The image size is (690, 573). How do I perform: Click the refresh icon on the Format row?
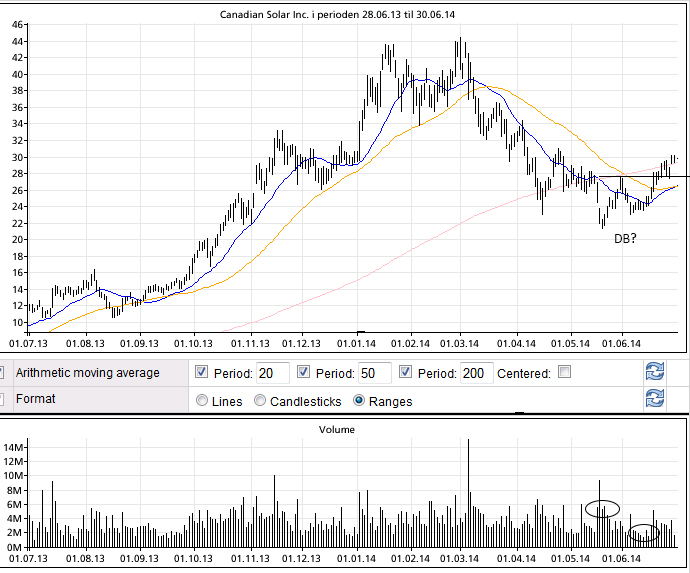(x=655, y=399)
